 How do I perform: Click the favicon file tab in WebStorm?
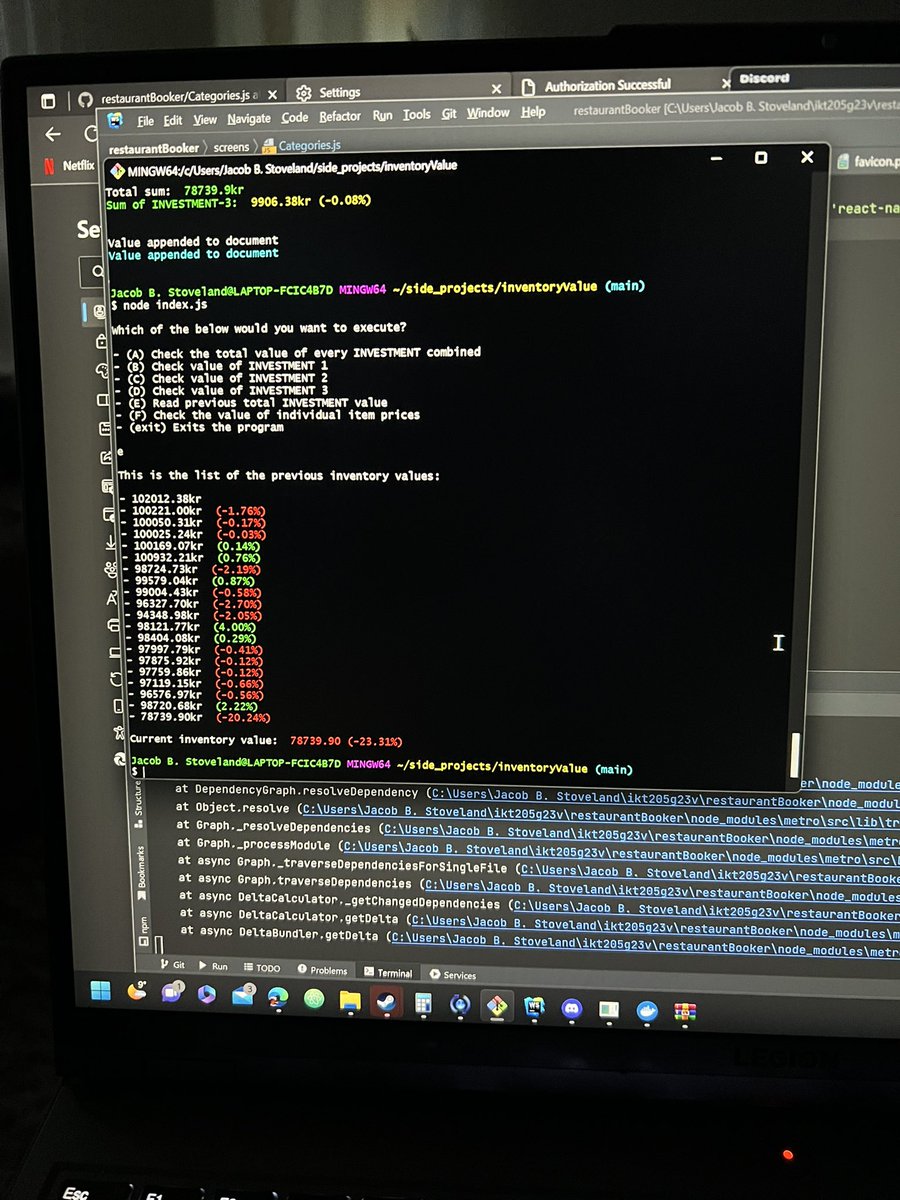(868, 159)
